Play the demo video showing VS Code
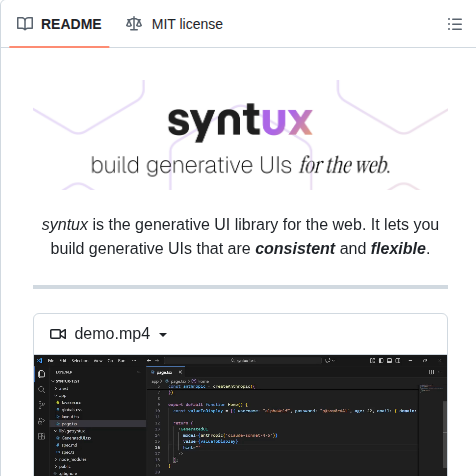 coord(240,416)
